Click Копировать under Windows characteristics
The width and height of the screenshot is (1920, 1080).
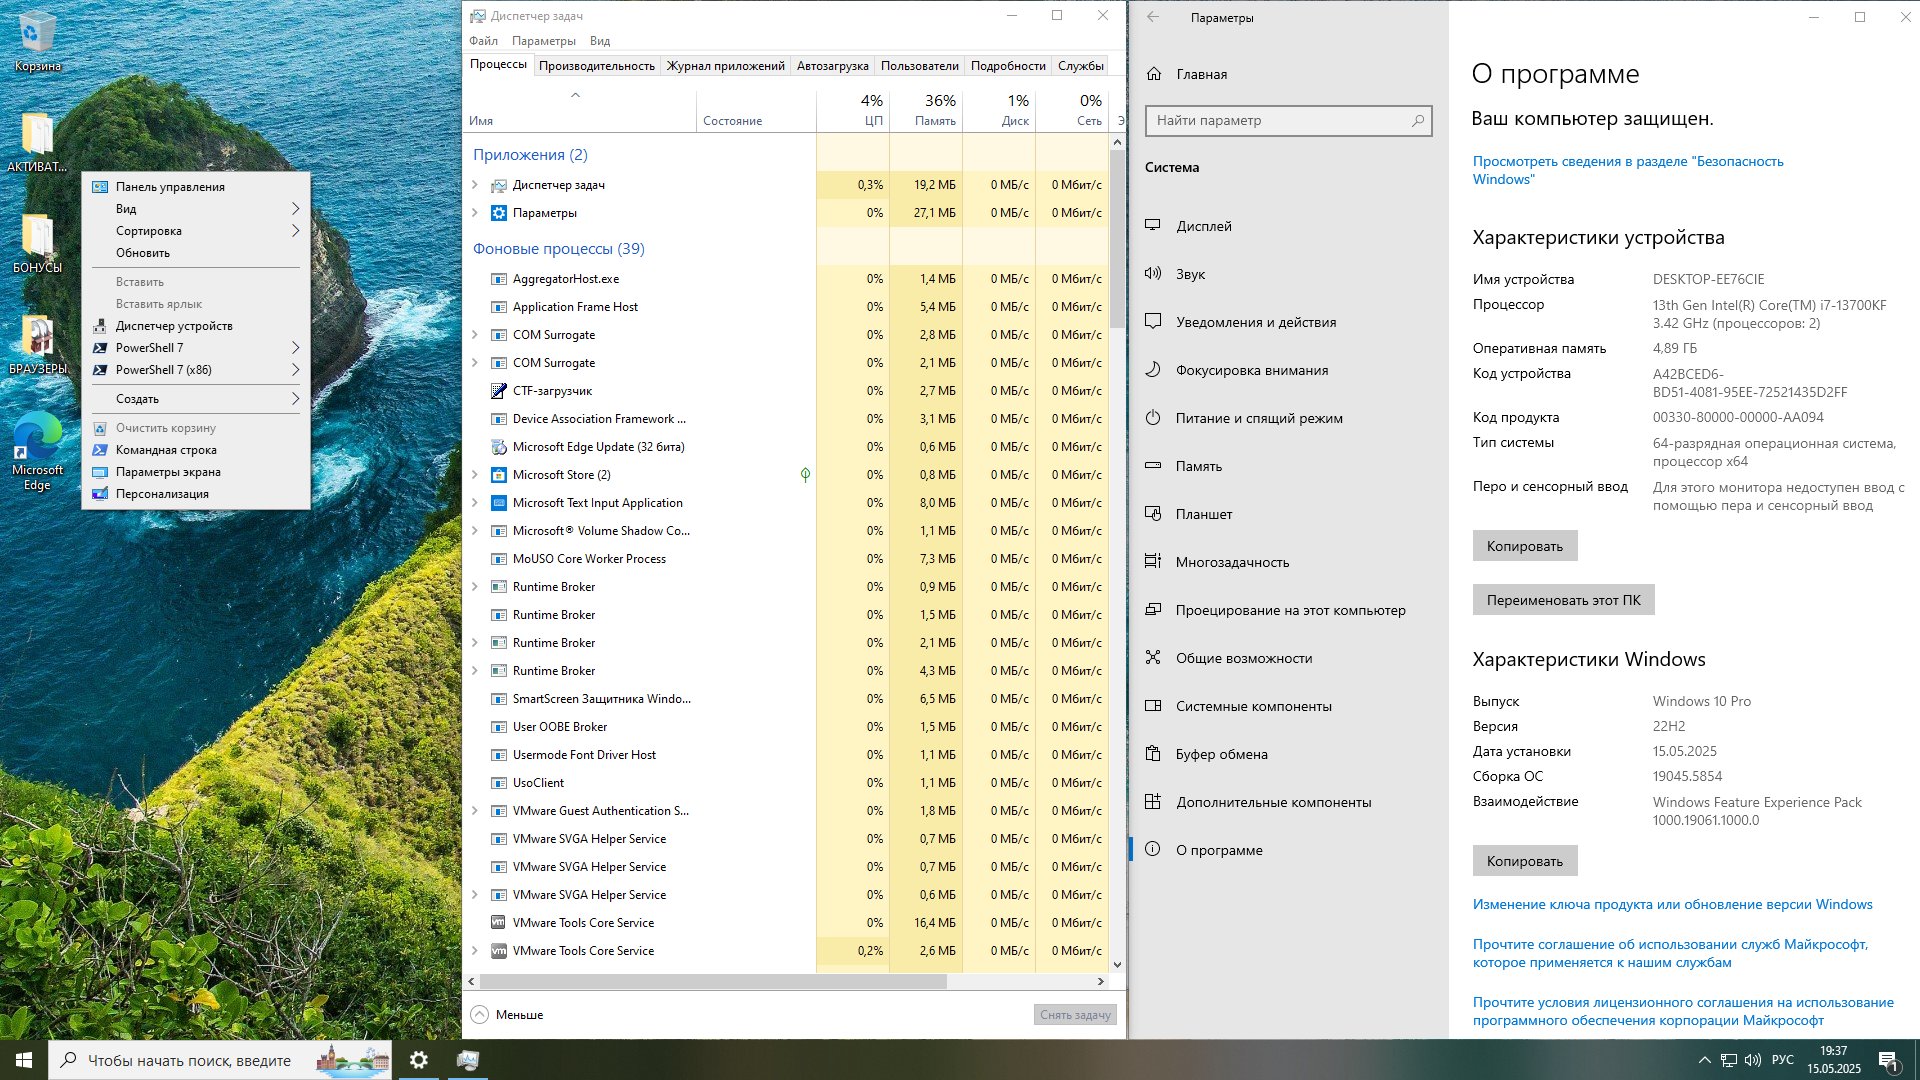[1524, 861]
